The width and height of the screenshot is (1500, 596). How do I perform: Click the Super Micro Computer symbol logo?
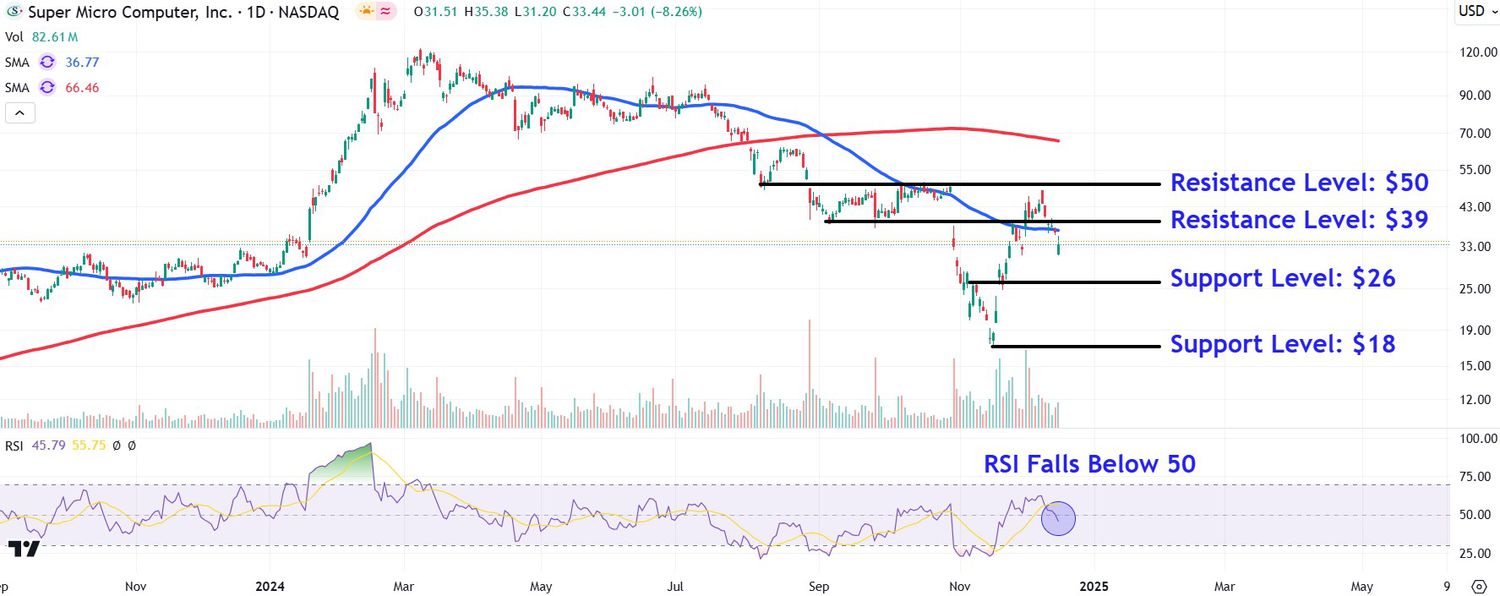(12, 12)
